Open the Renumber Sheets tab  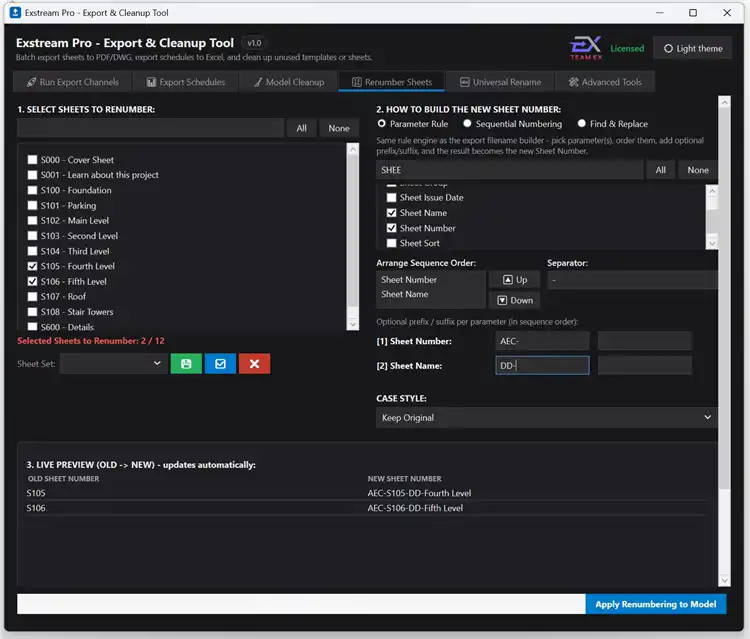392,82
